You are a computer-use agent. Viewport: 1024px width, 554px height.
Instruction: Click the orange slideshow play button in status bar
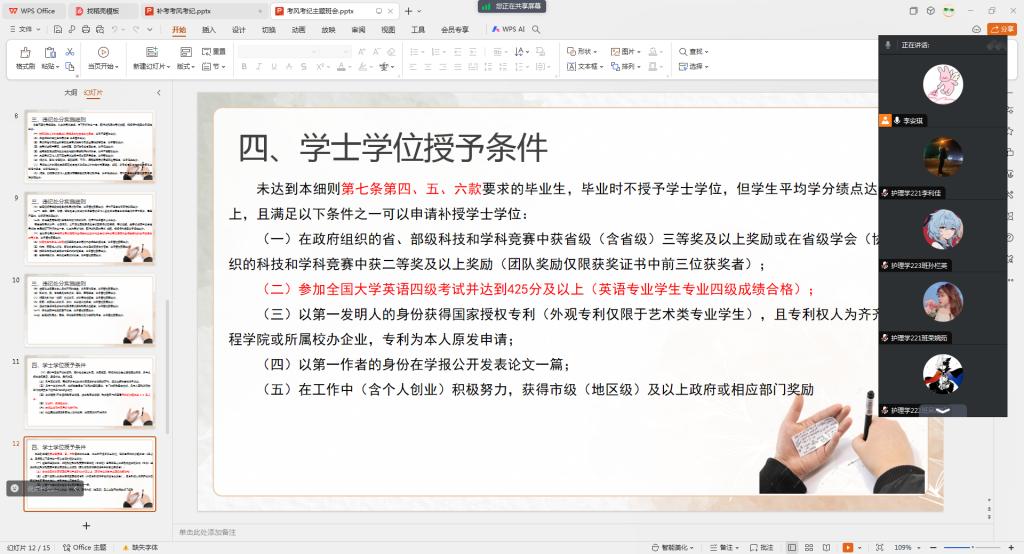pos(847,547)
